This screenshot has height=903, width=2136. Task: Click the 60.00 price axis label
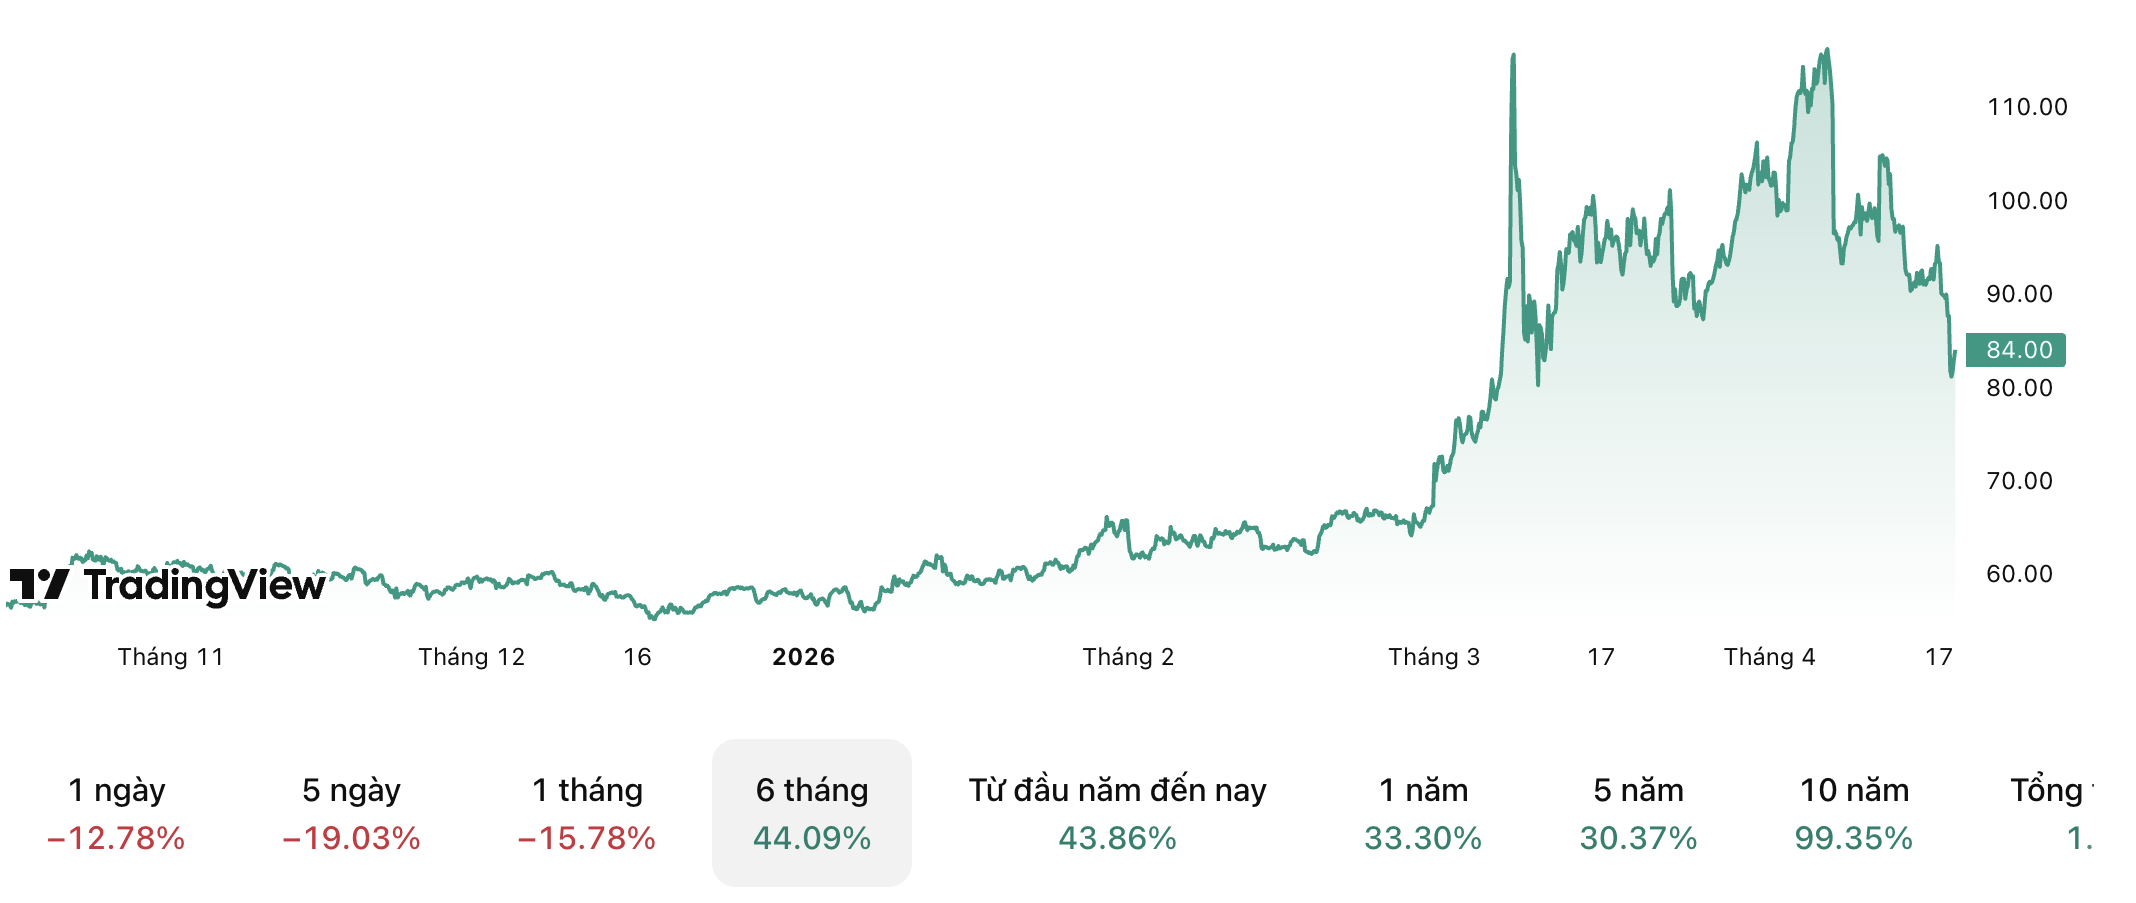[x=2019, y=574]
